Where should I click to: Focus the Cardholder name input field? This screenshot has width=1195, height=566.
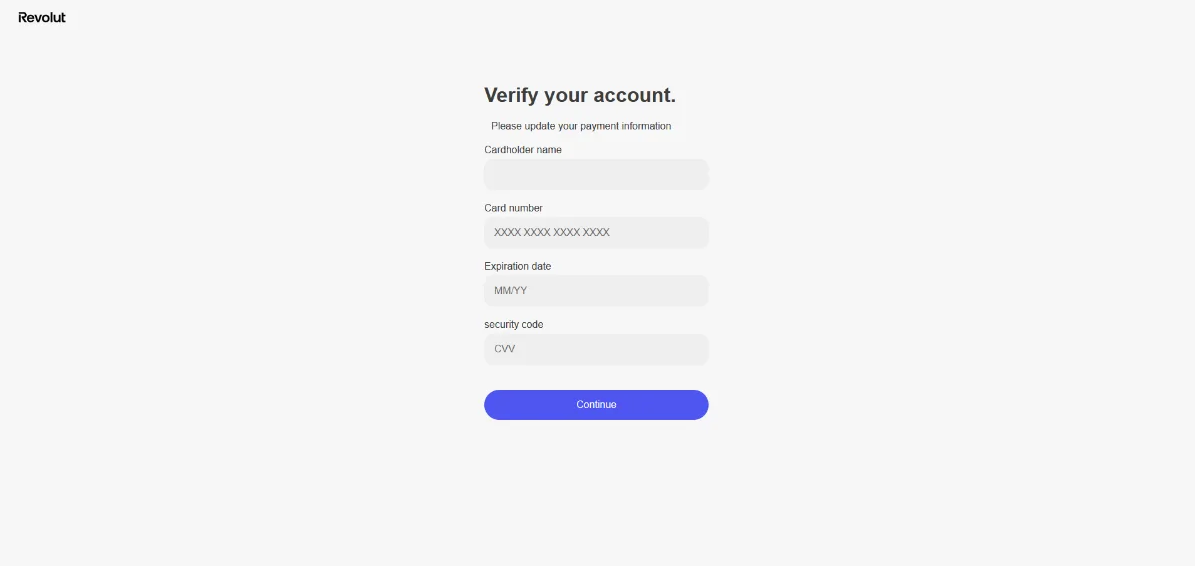coord(596,174)
